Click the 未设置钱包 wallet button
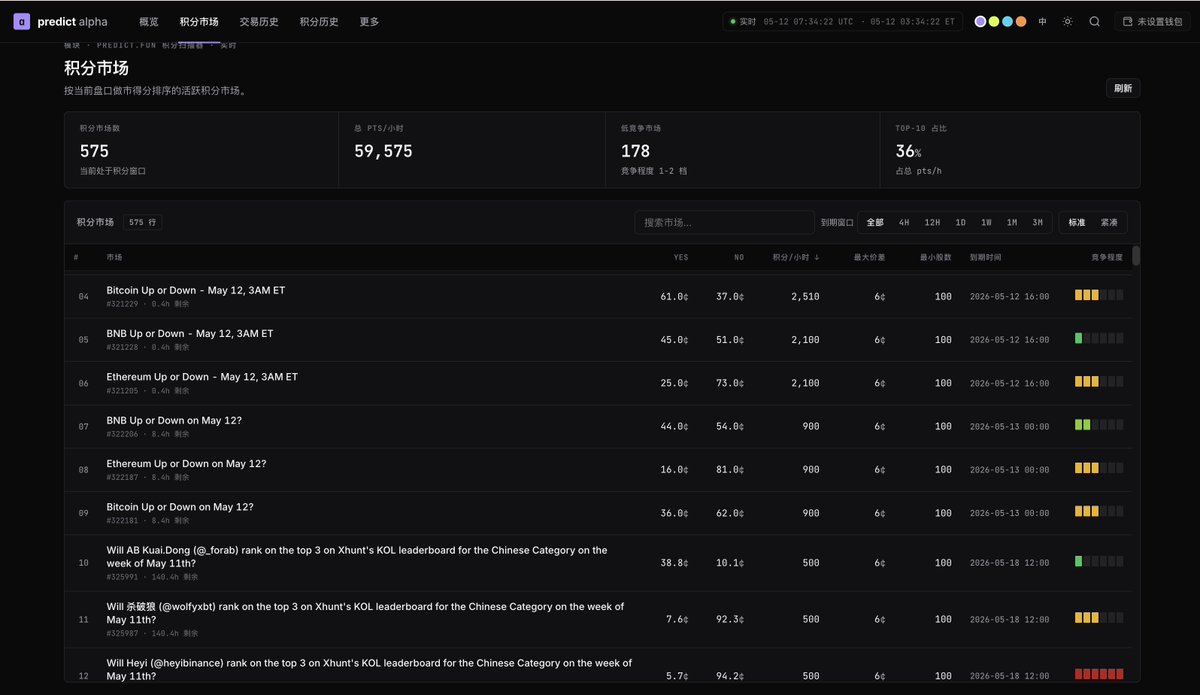The width and height of the screenshot is (1200, 695). (x=1152, y=21)
